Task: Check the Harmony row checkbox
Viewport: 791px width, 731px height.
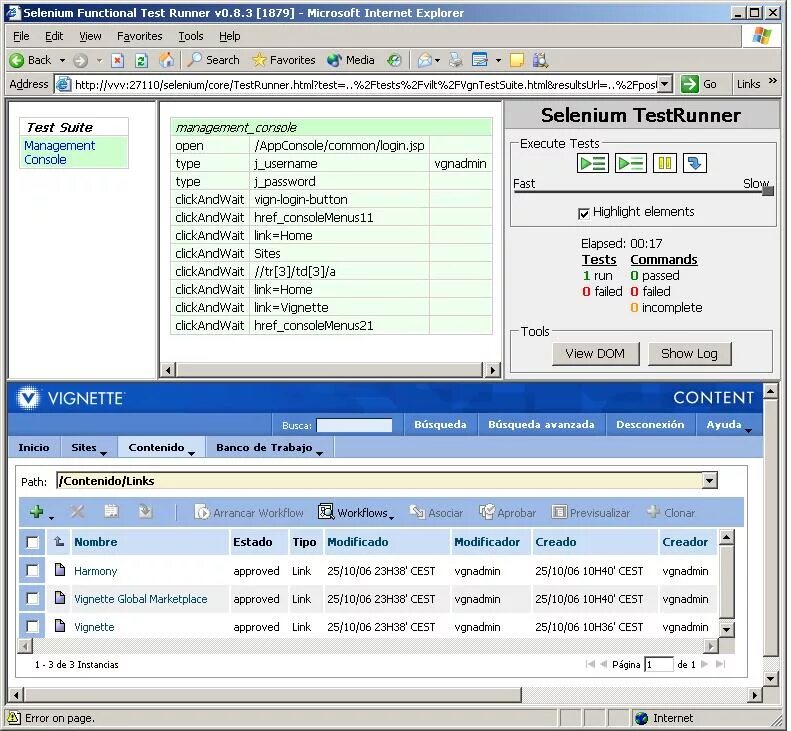Action: coord(32,571)
